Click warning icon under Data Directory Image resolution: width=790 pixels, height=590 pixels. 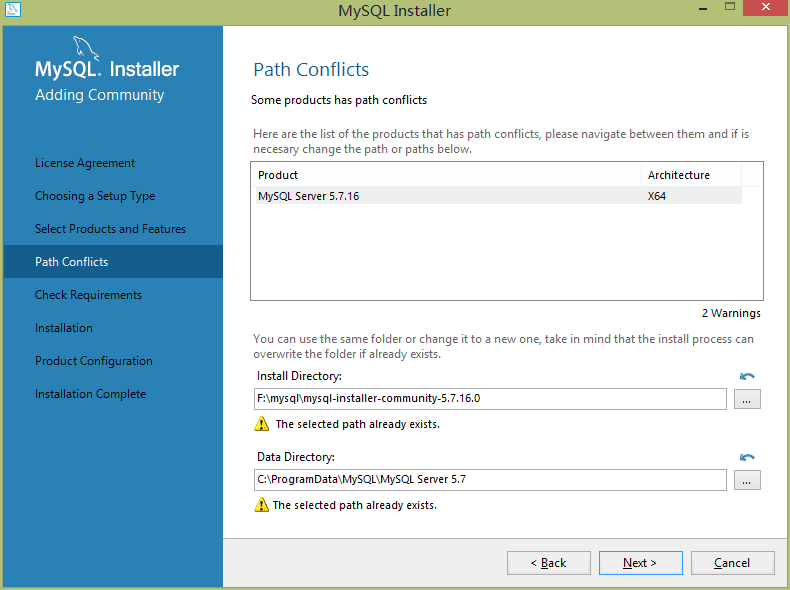[x=262, y=505]
